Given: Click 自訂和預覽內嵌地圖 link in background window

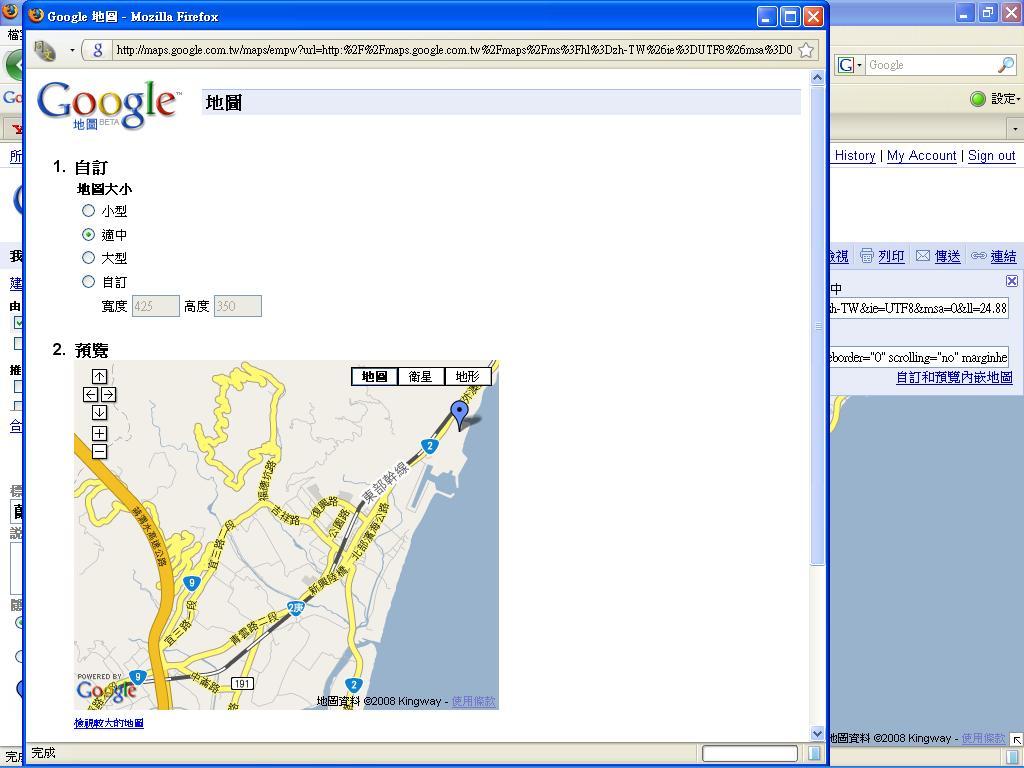Looking at the screenshot, I should (x=954, y=377).
